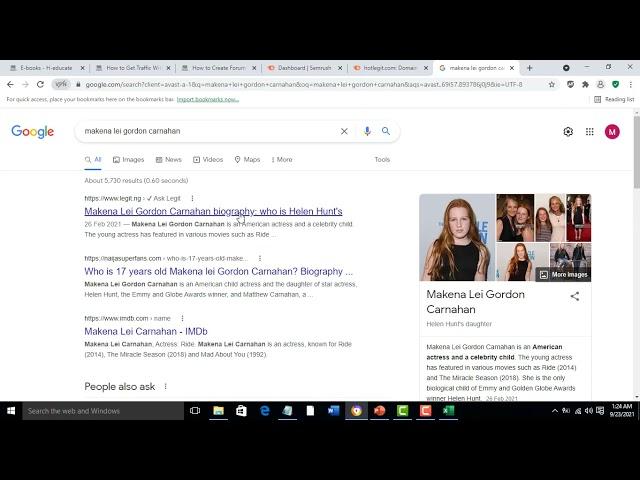Switch to E-books H-educate tab
This screenshot has width=640, height=480.
click(47, 68)
